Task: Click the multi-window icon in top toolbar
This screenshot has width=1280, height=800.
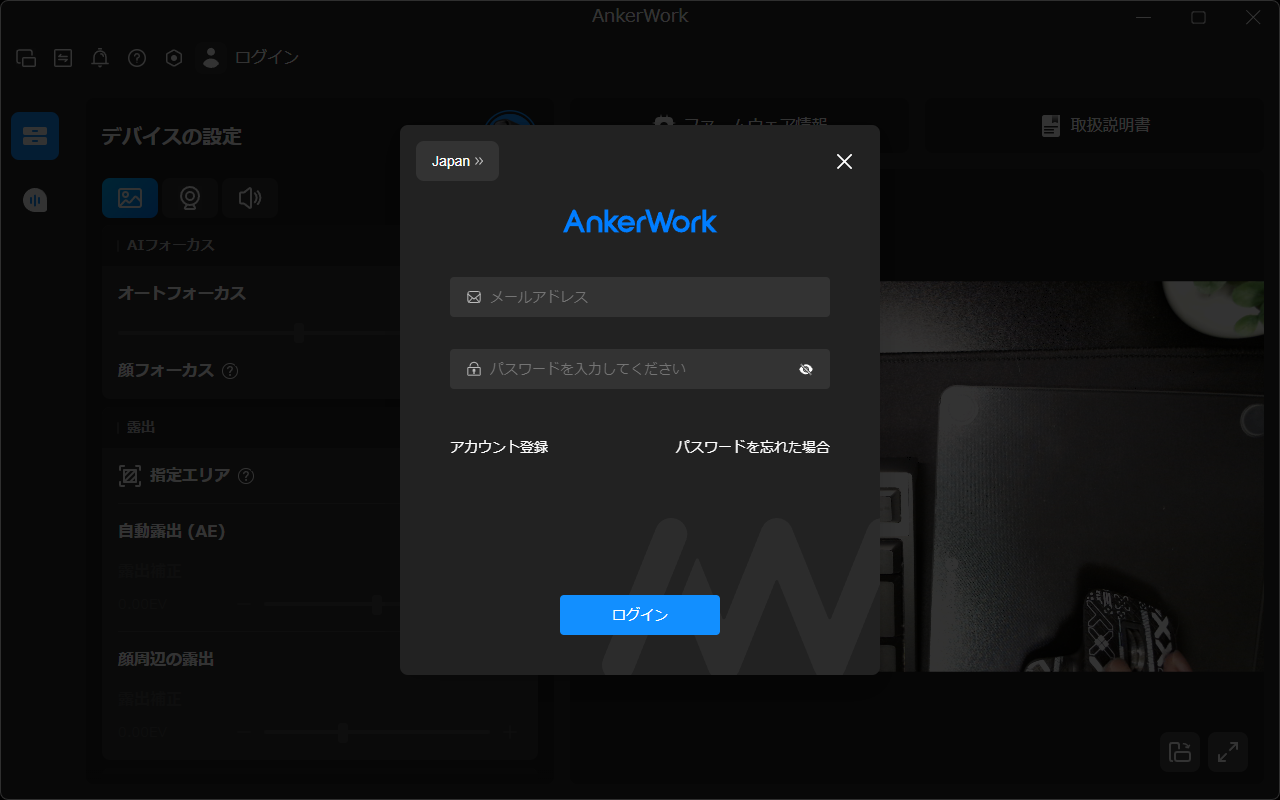Action: click(x=26, y=58)
